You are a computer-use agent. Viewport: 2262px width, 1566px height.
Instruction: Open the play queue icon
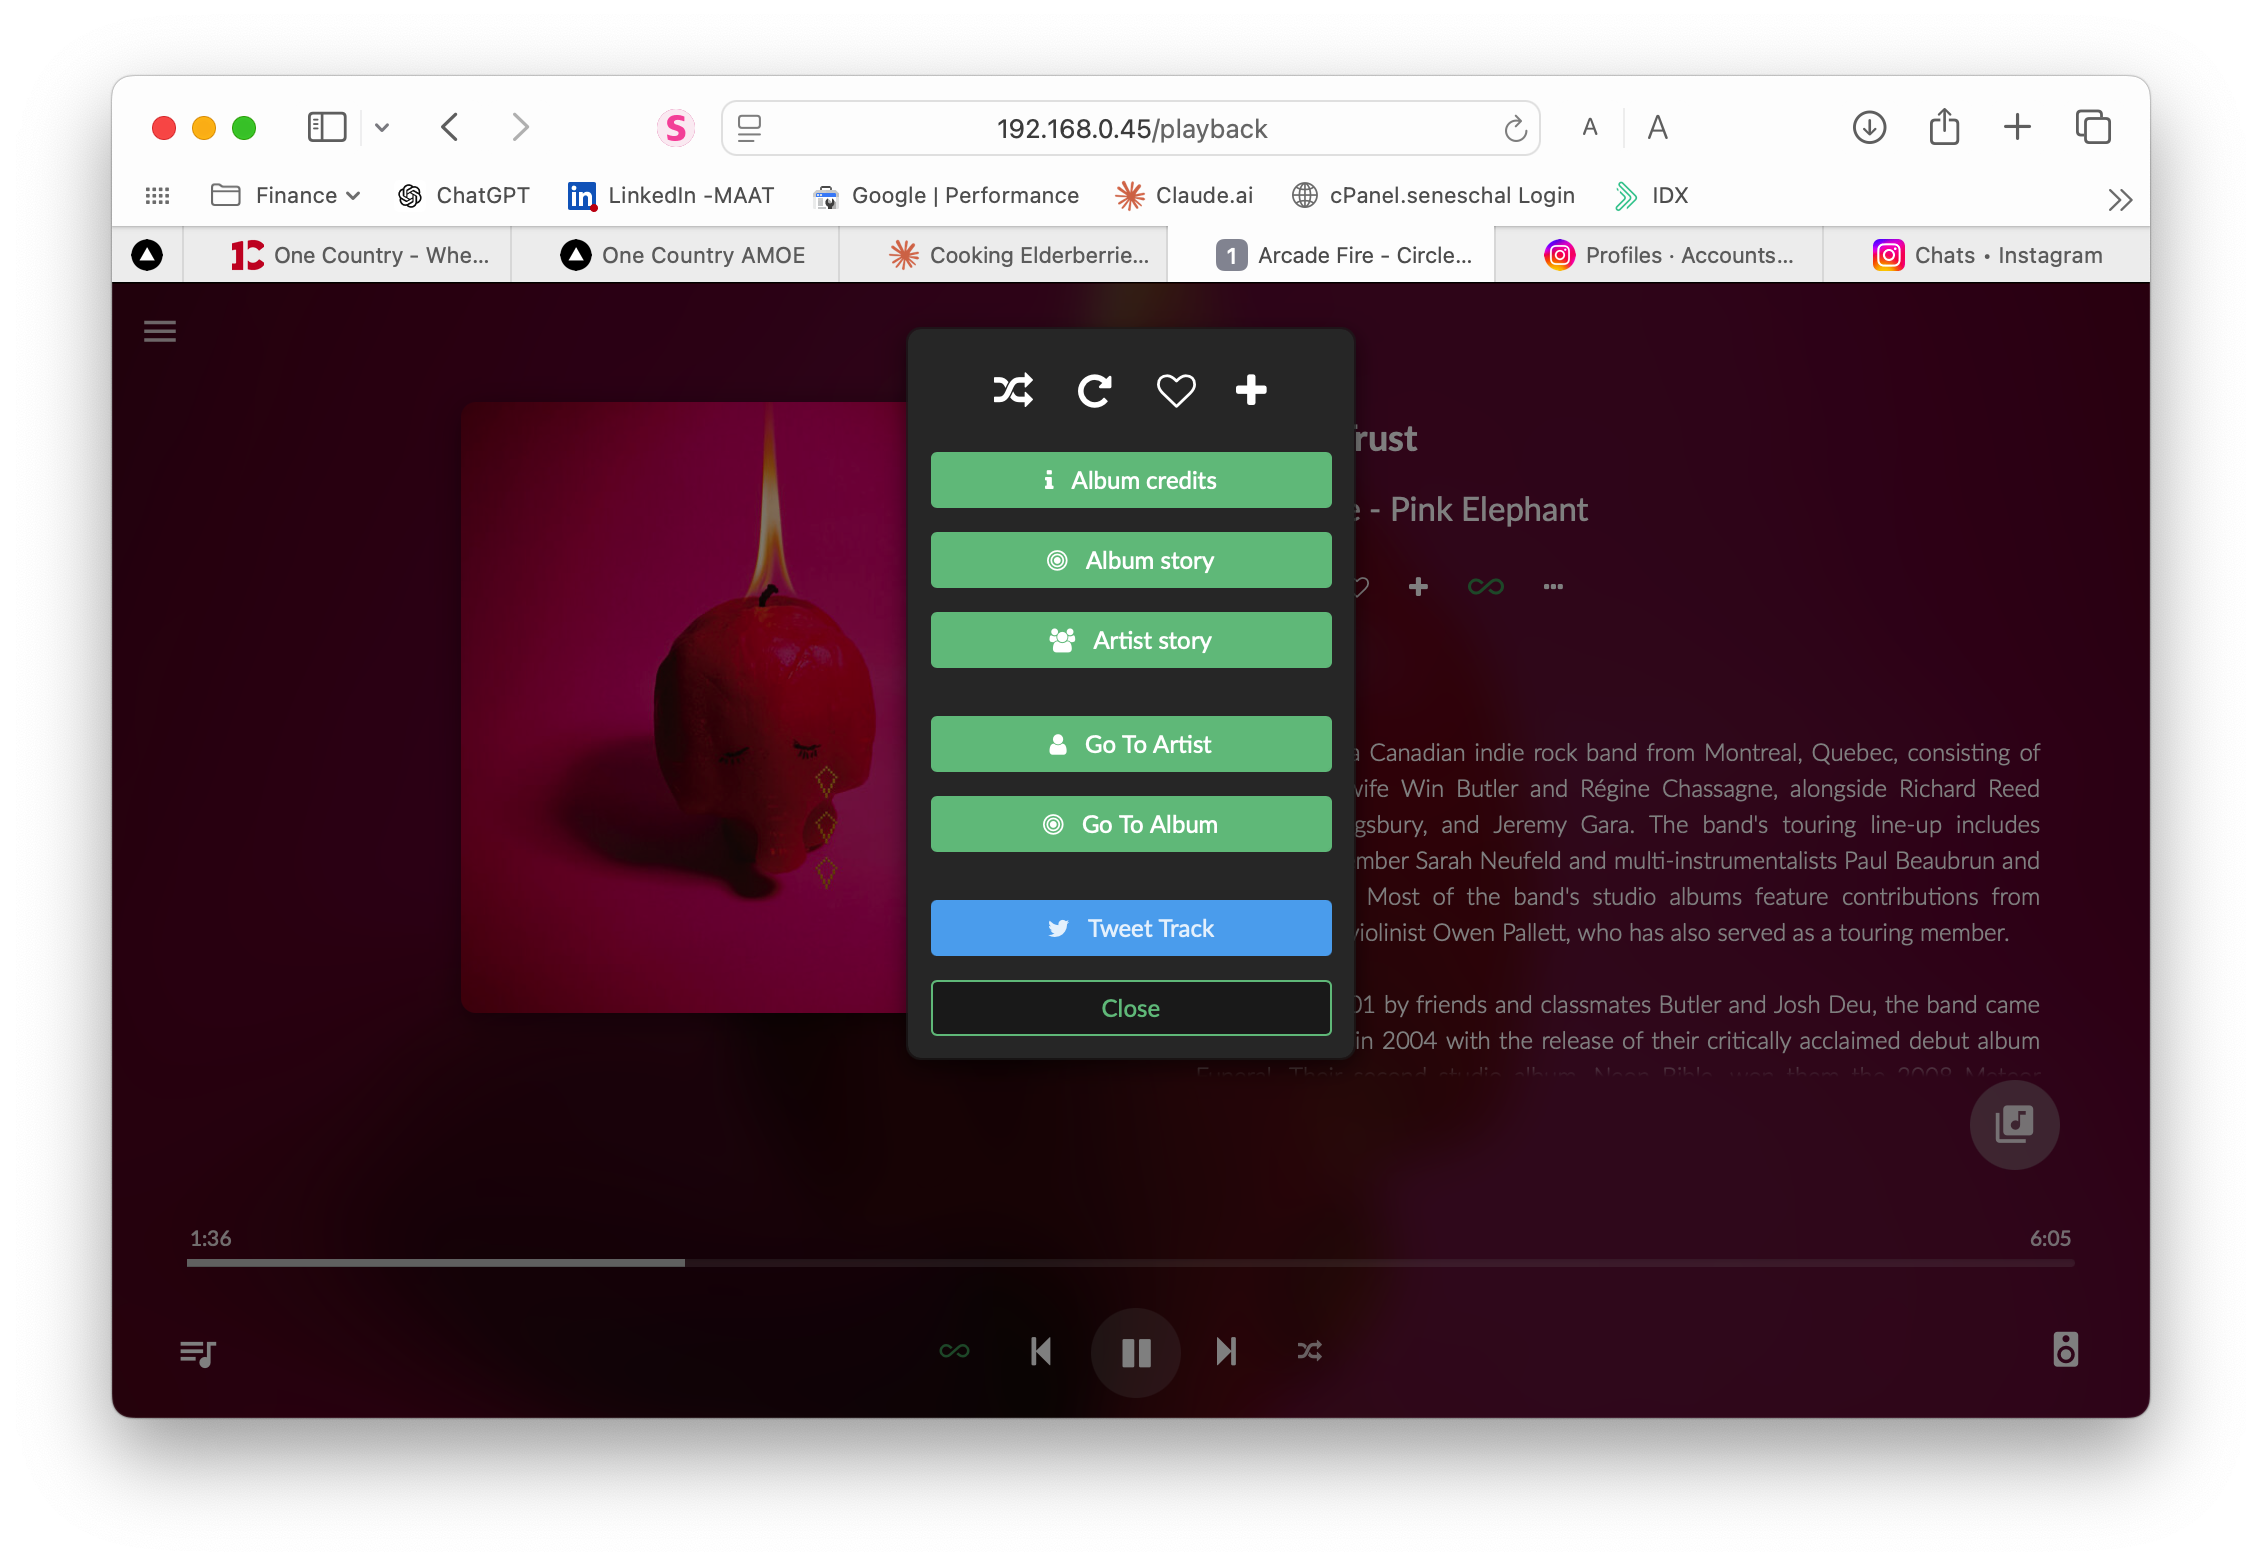(x=198, y=1353)
